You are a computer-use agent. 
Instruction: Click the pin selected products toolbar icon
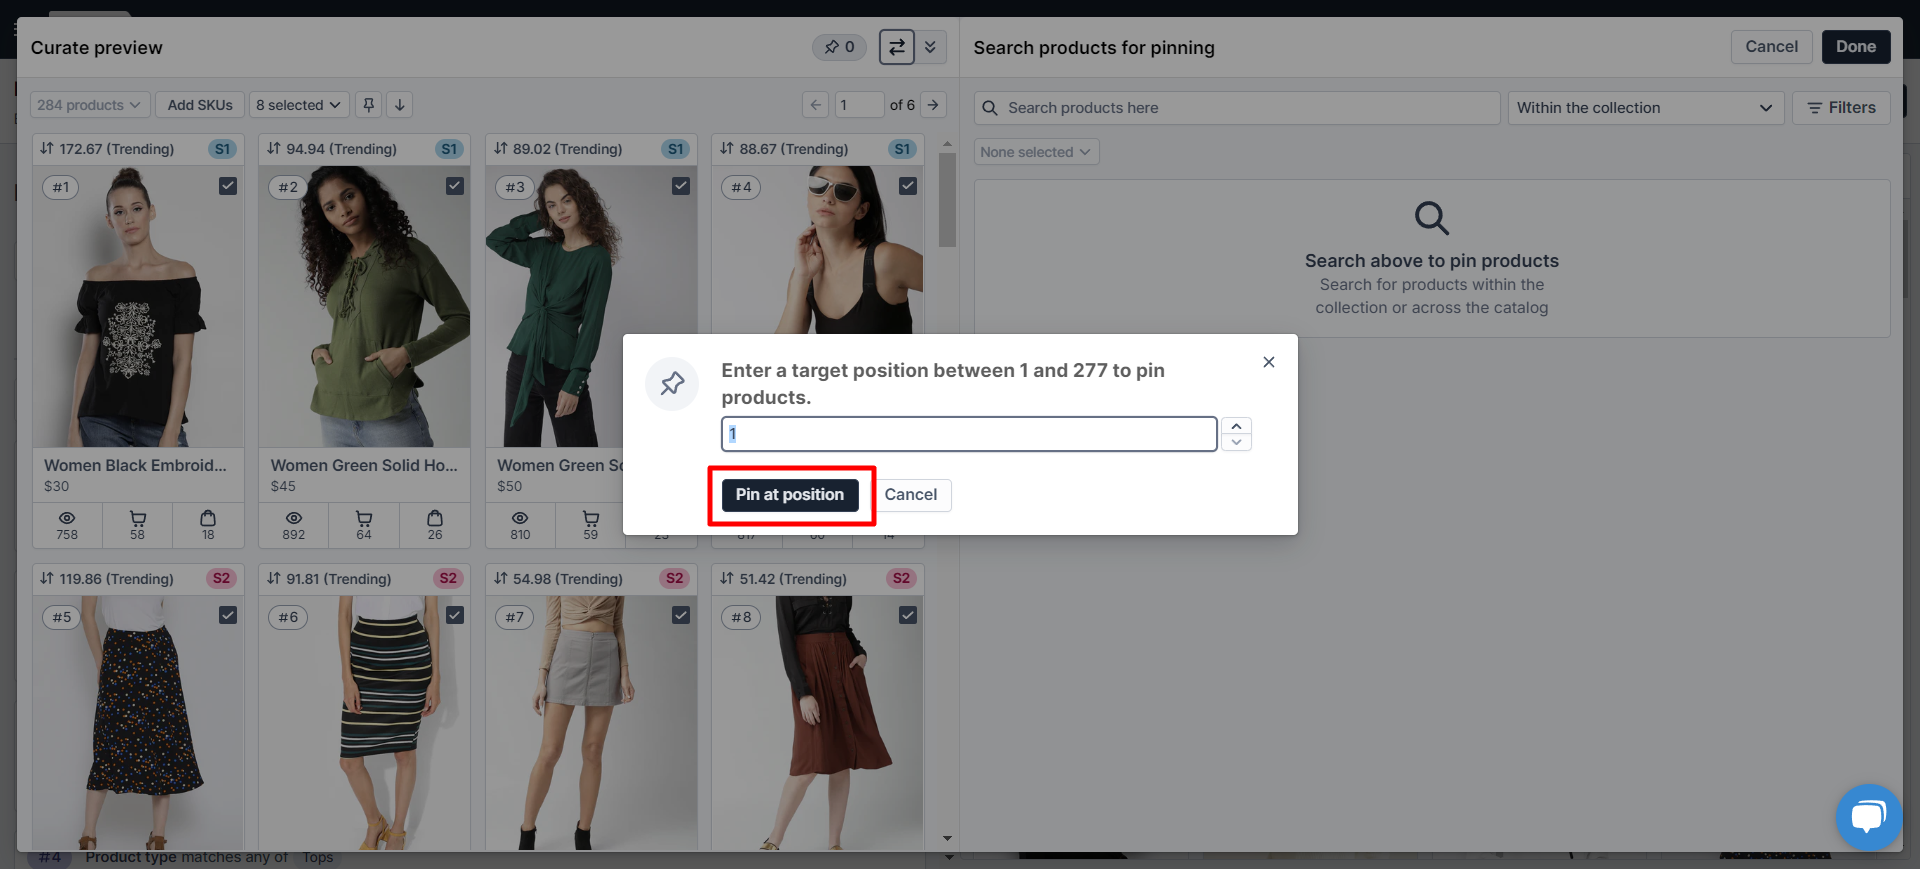(369, 105)
